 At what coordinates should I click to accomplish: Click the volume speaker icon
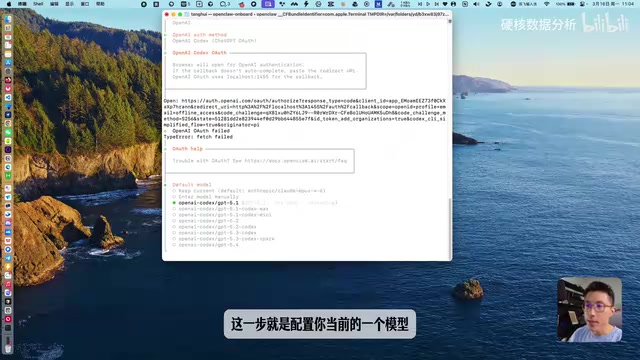[476, 4]
